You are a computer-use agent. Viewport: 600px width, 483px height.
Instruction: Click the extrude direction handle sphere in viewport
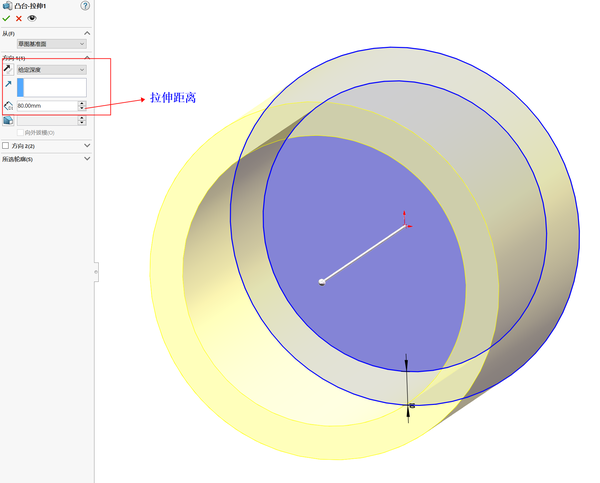point(322,282)
